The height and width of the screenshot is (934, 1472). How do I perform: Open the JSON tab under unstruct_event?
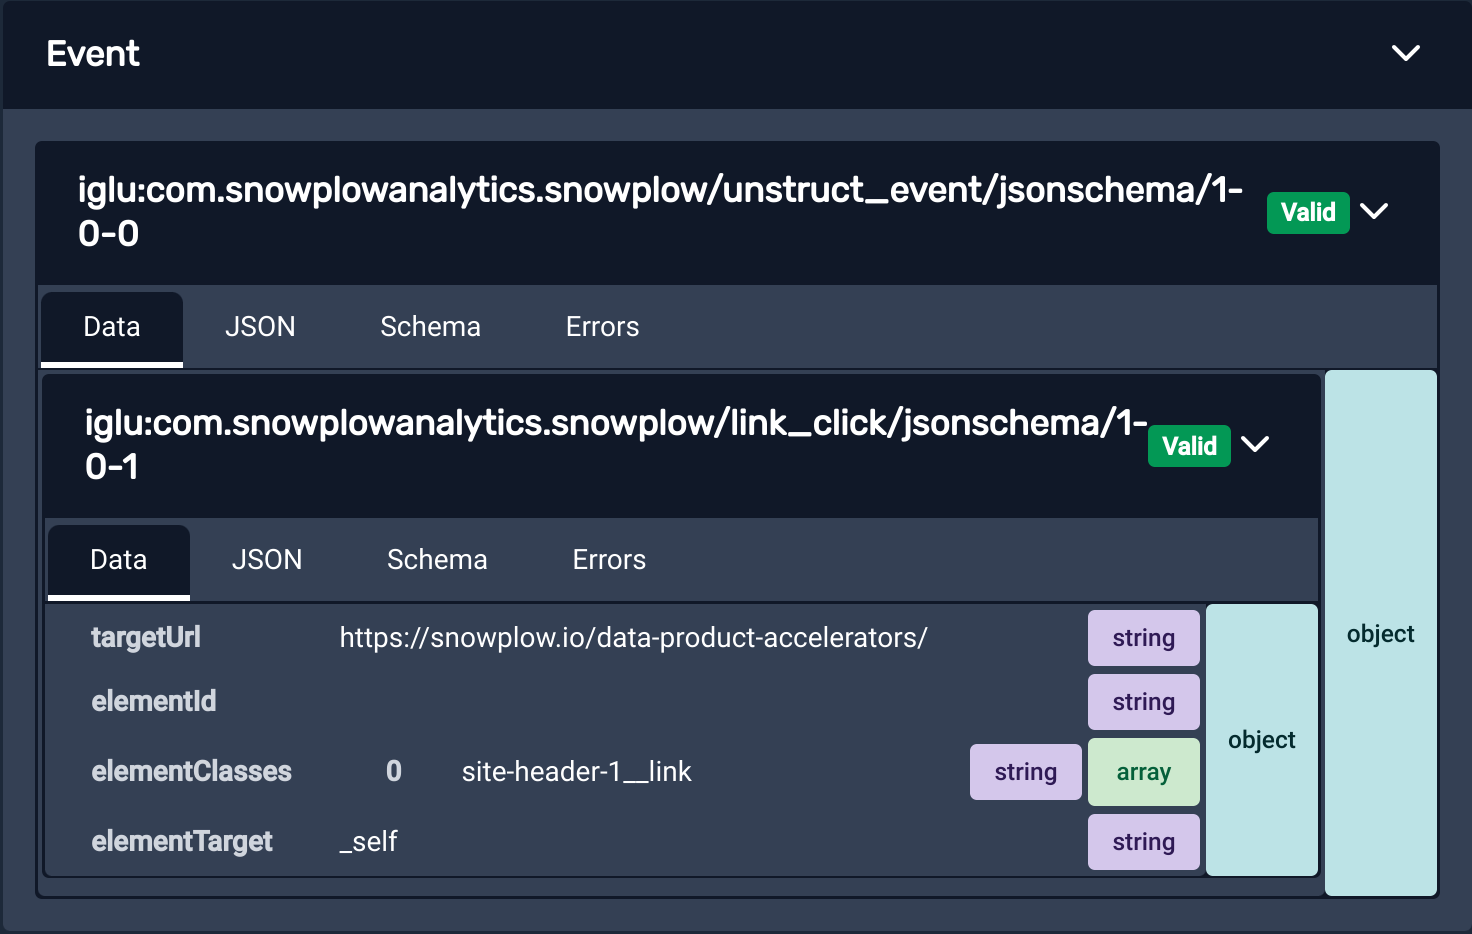(x=261, y=326)
